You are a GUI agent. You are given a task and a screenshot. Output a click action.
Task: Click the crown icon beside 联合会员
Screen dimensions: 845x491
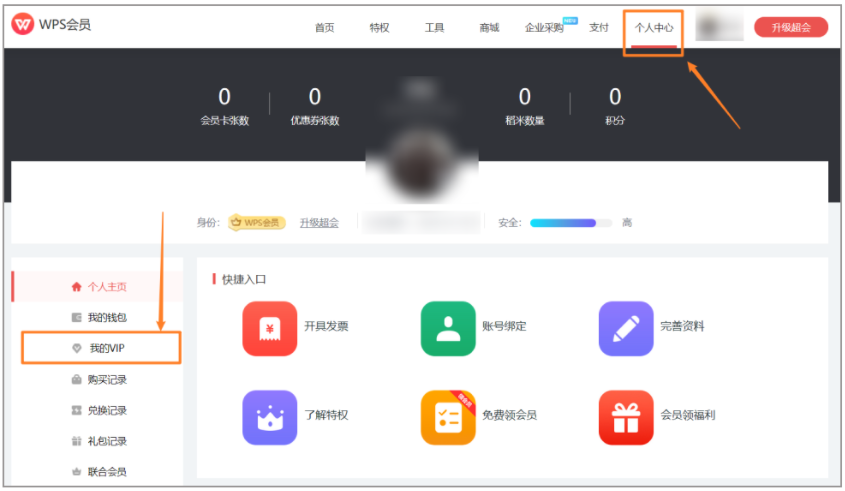click(x=77, y=472)
